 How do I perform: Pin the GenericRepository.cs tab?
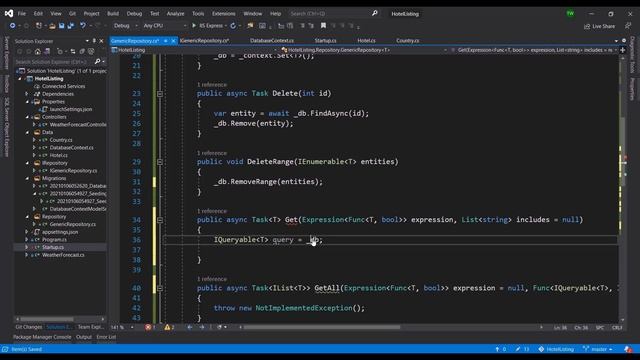point(165,41)
